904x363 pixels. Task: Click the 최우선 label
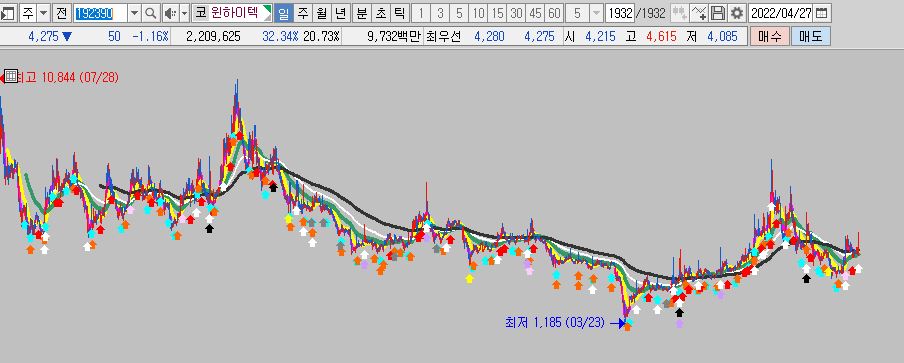[x=443, y=37]
